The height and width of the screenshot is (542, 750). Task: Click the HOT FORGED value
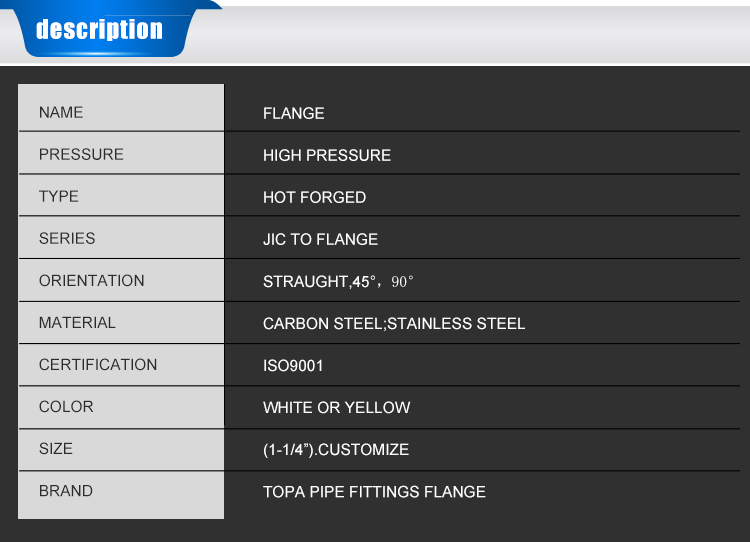(314, 197)
